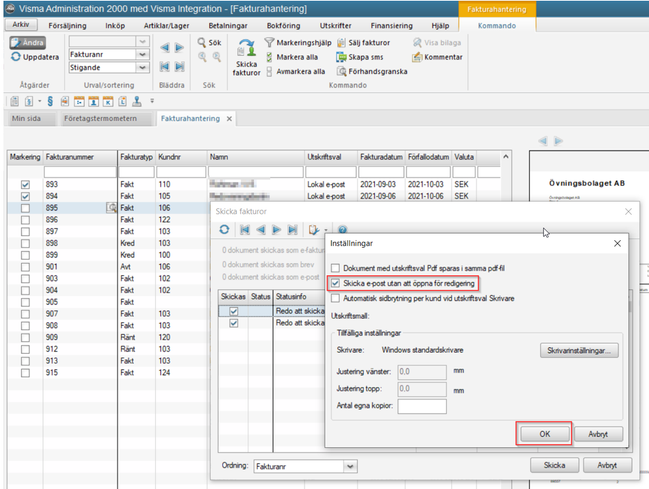This screenshot has height=489, width=649.
Task: Open the Fakturanr sorting dropdown in ribbon
Action: pos(142,54)
